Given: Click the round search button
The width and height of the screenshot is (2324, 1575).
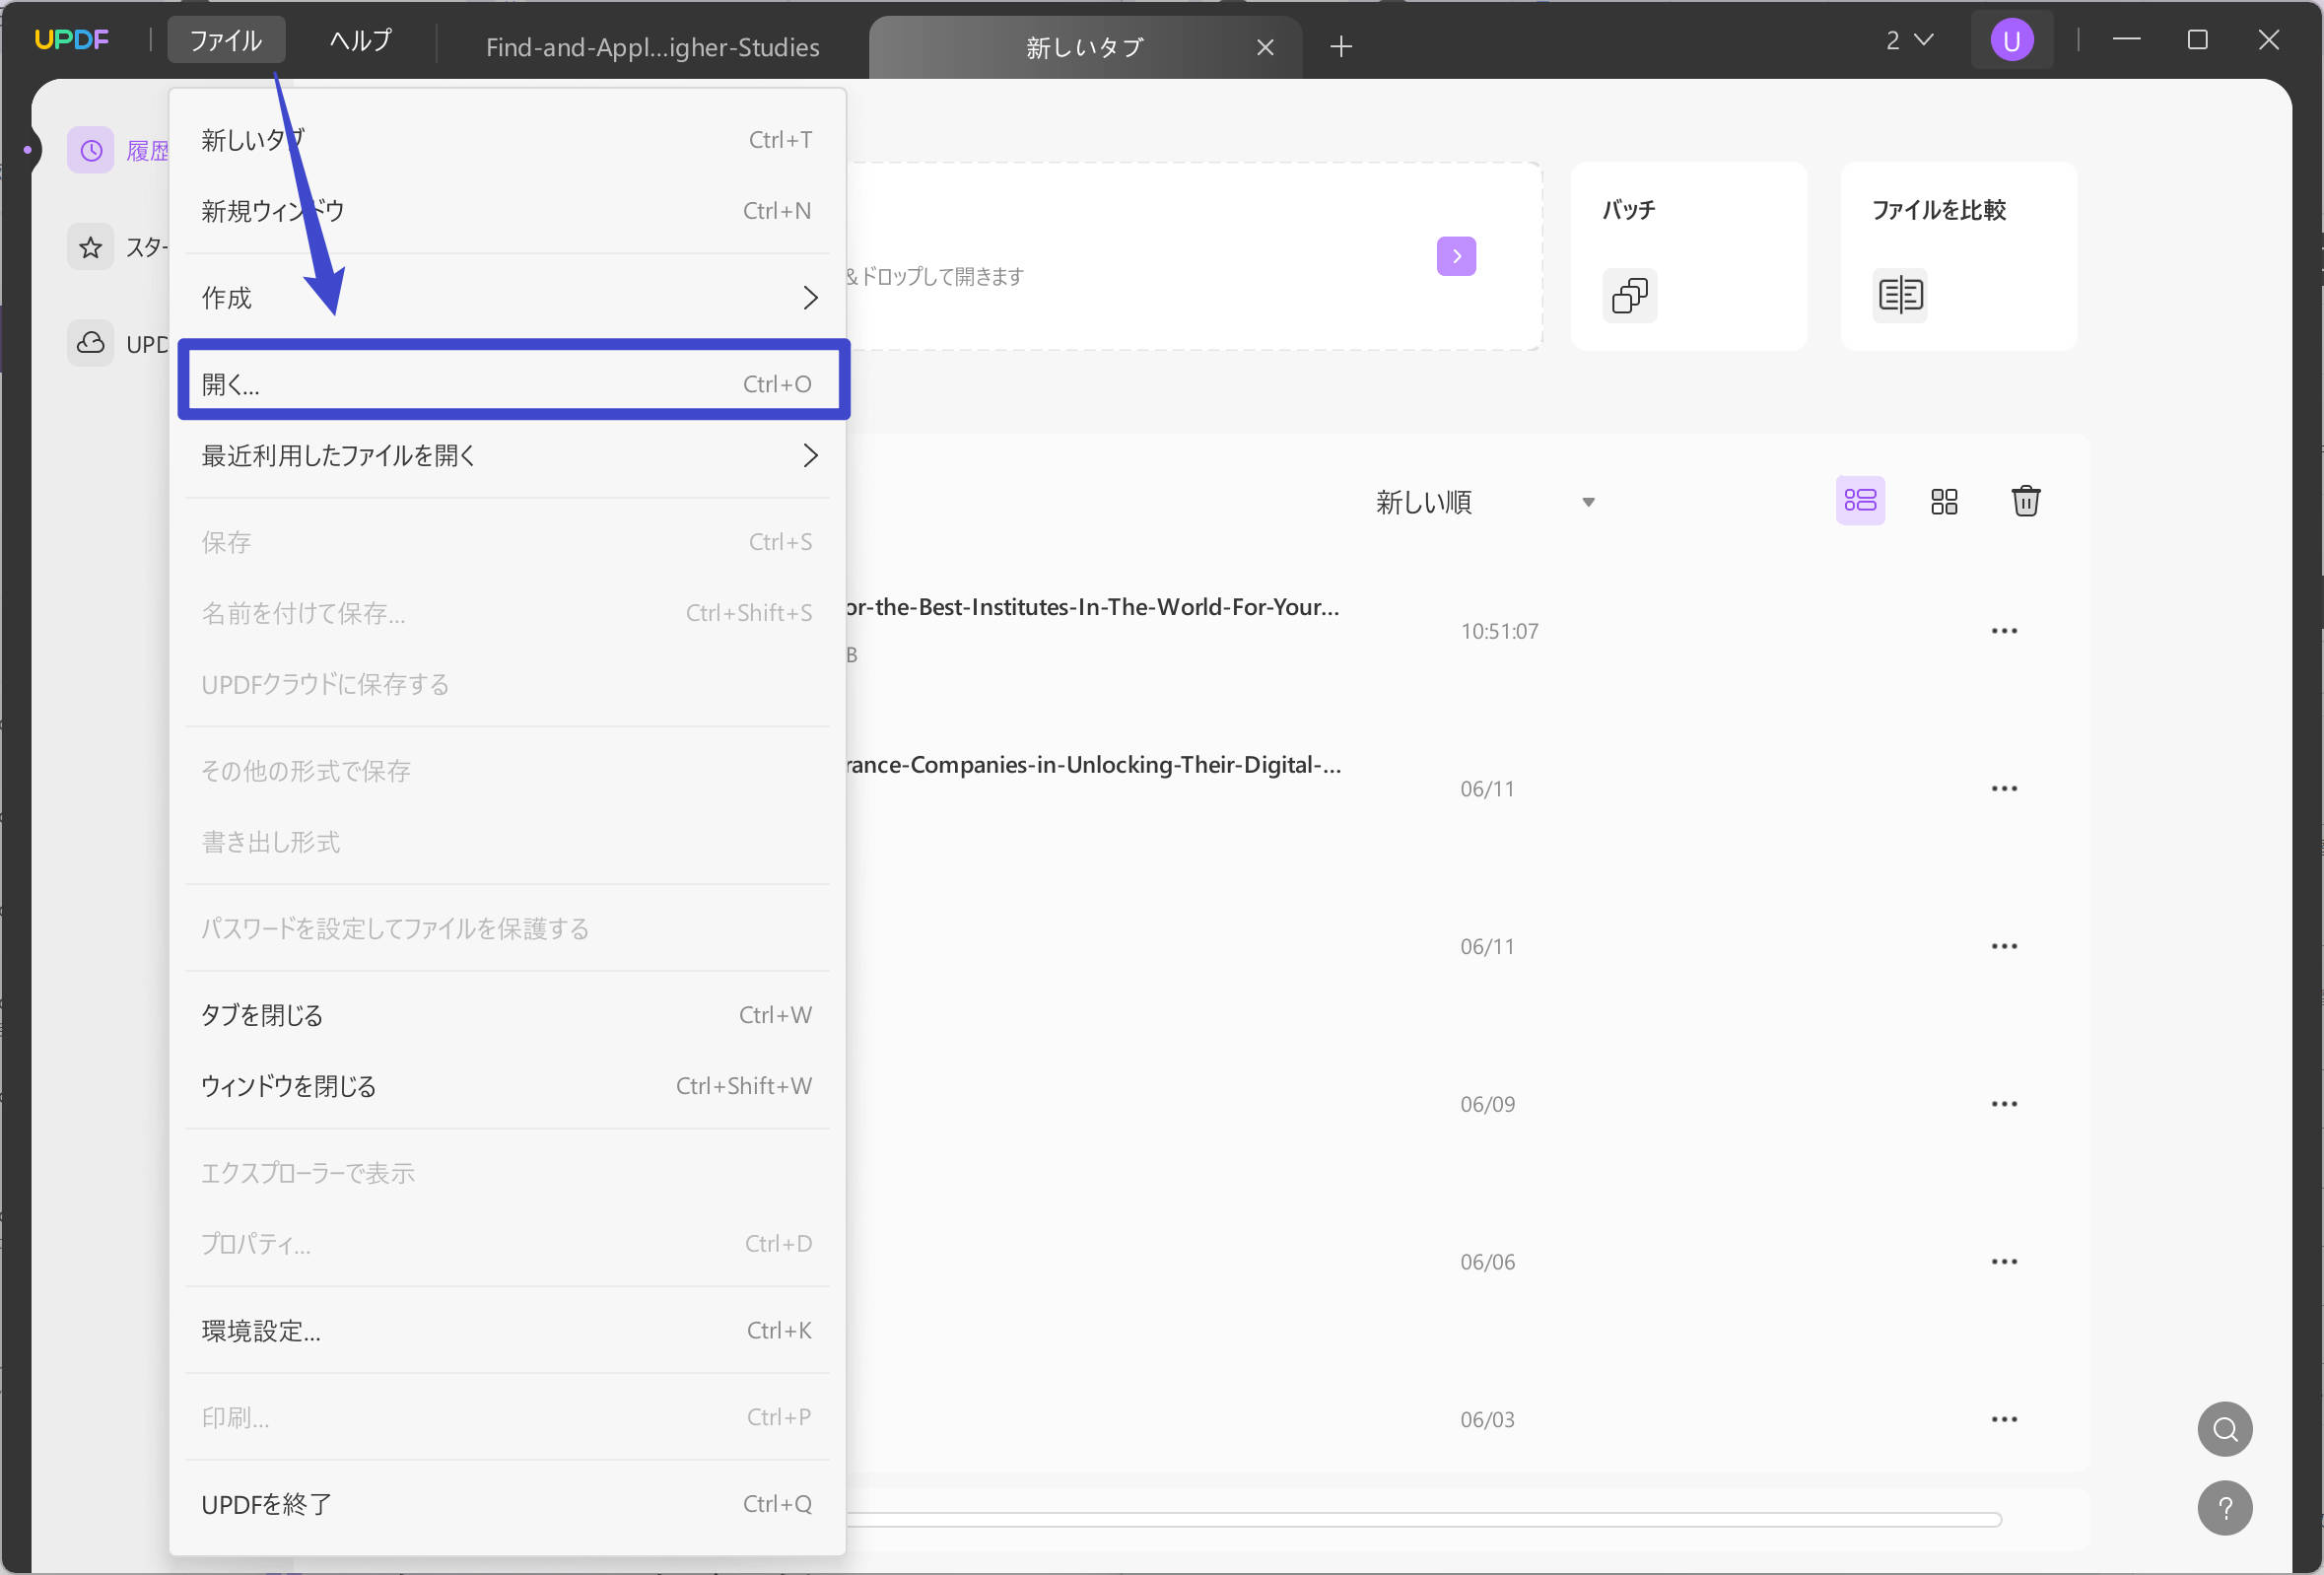Looking at the screenshot, I should [x=2224, y=1429].
